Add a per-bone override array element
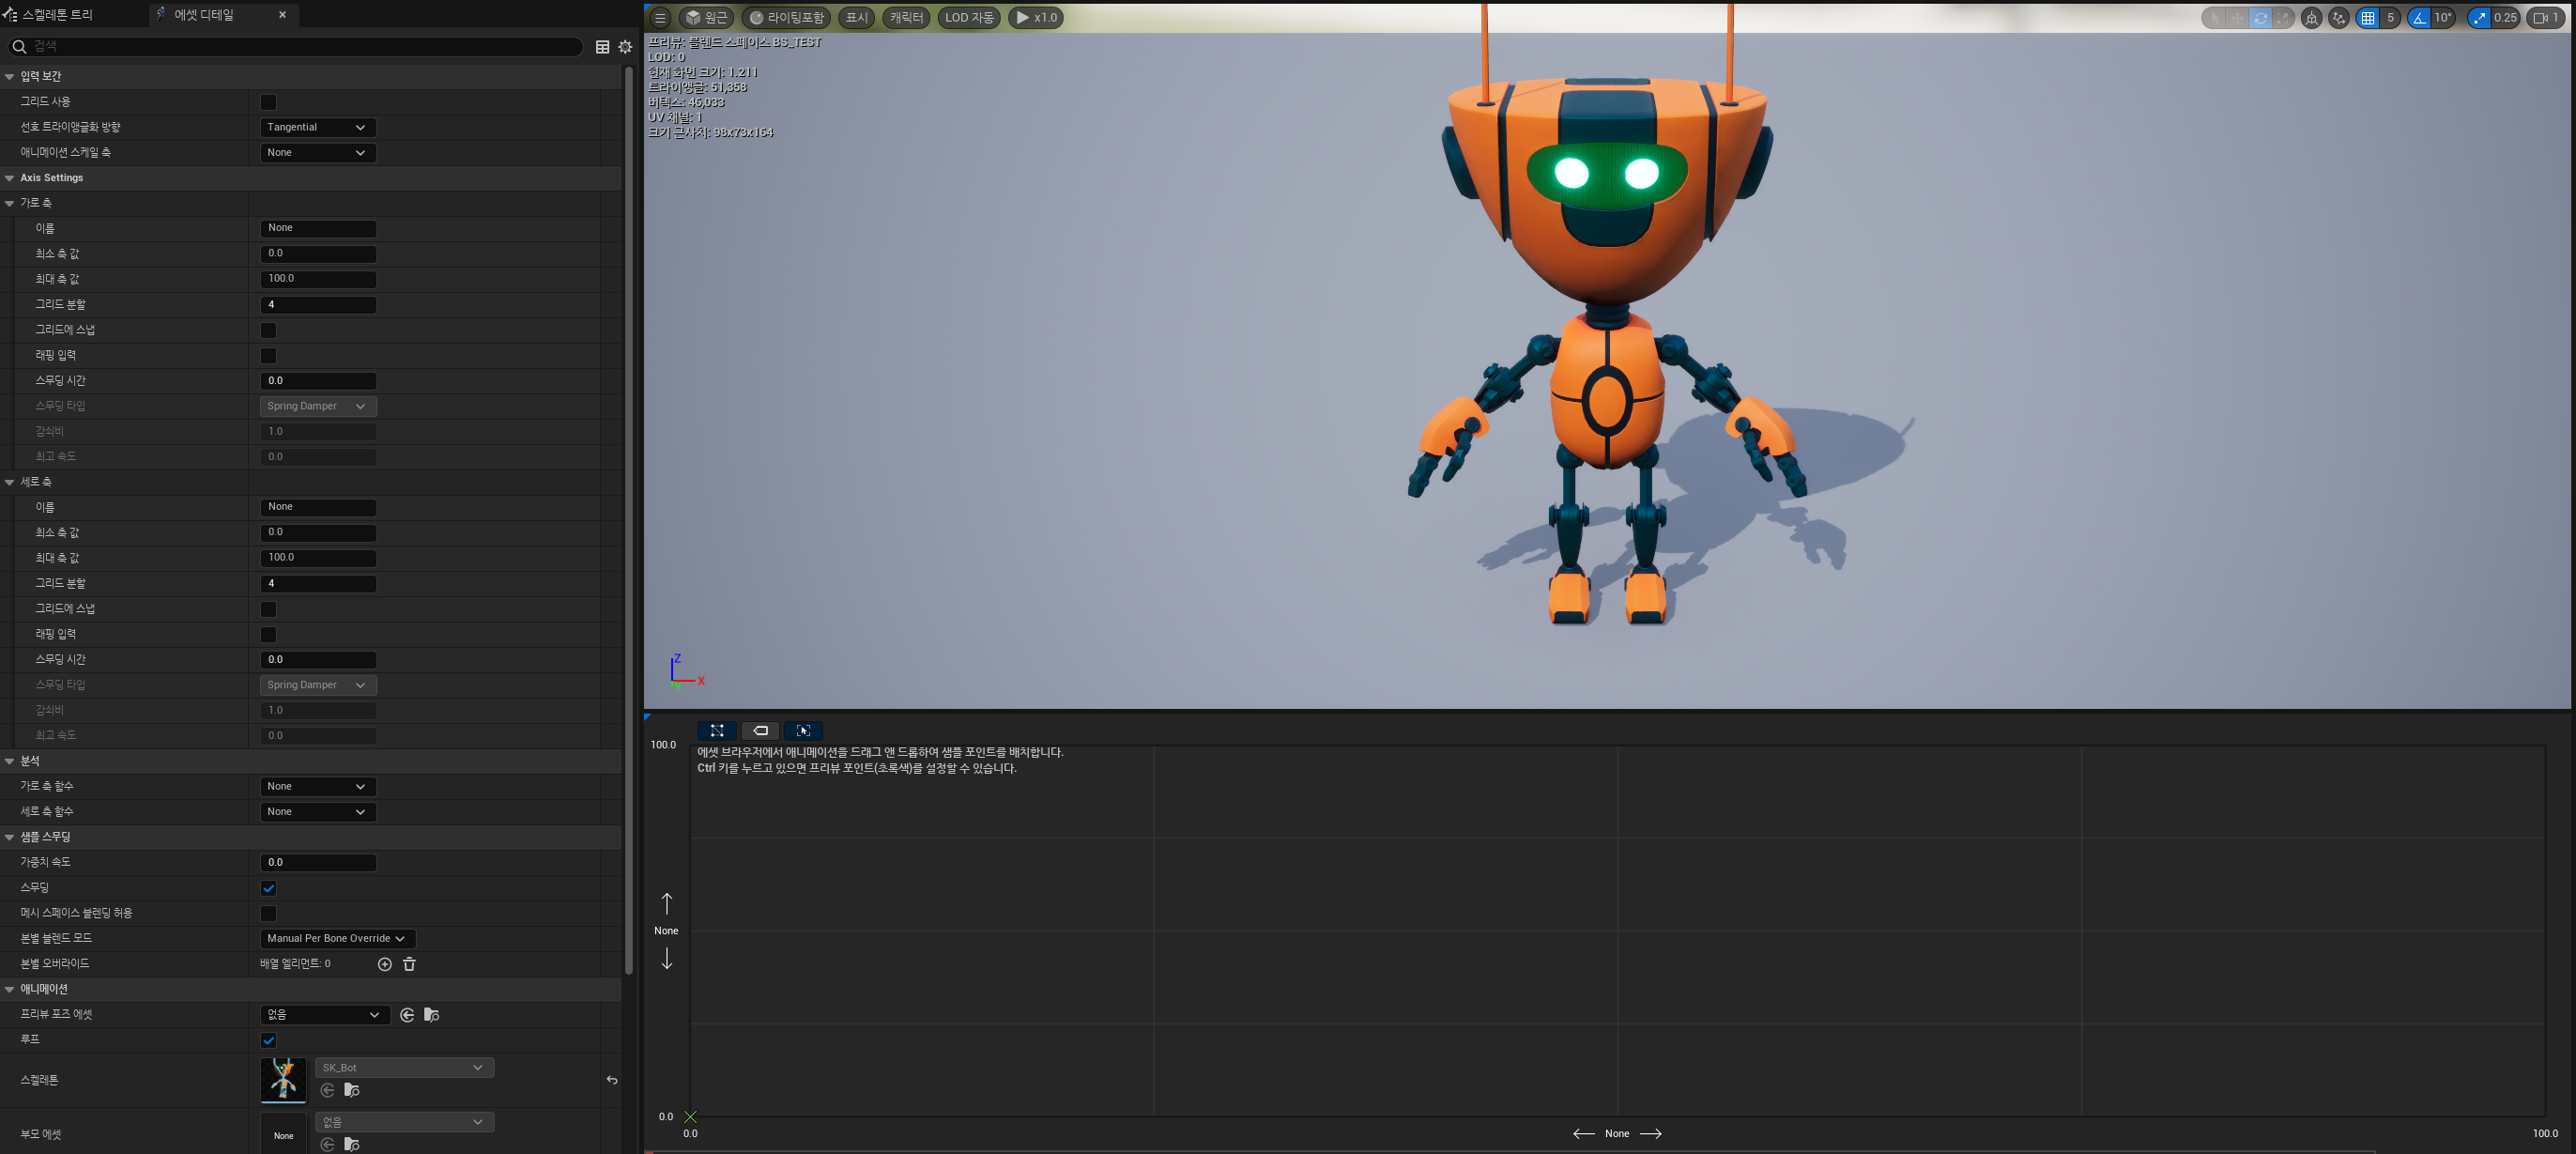Screen dimensions: 2576x1154 (384, 964)
